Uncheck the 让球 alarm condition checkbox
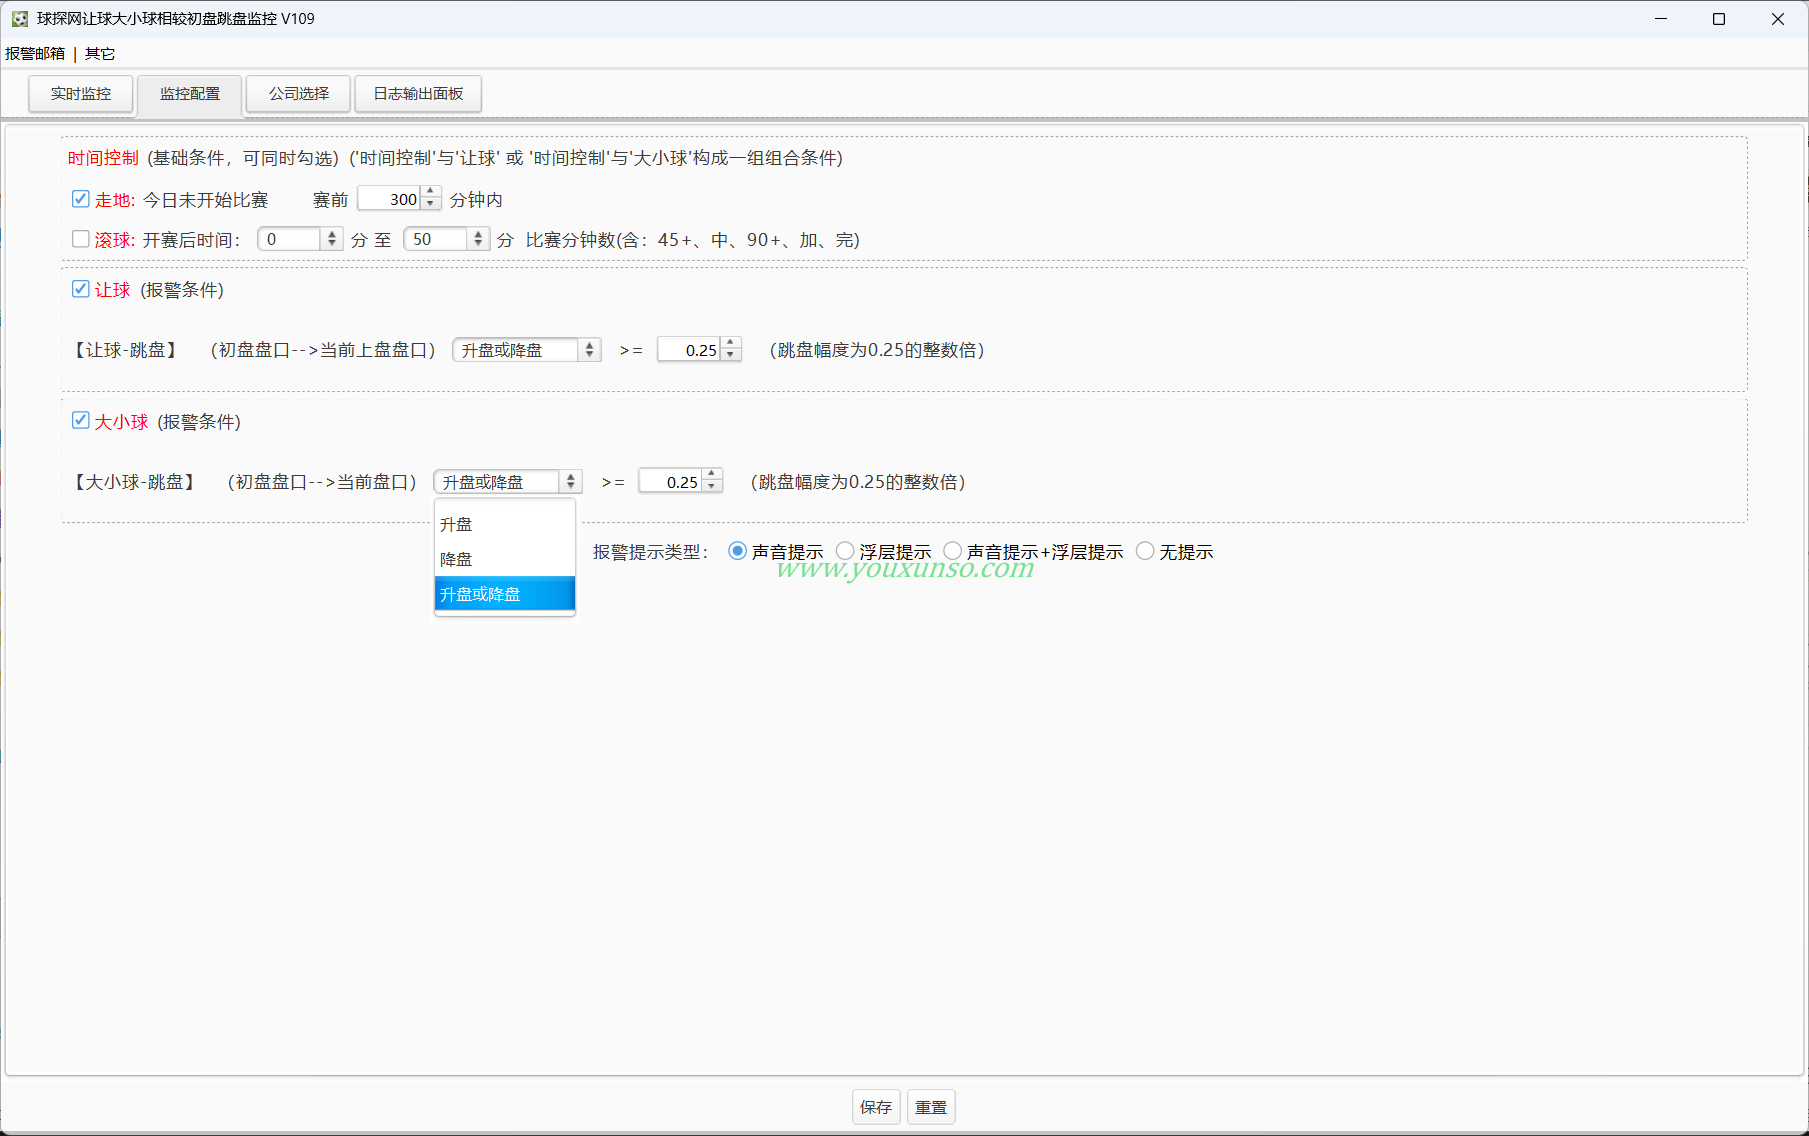Image resolution: width=1809 pixels, height=1136 pixels. 81,289
